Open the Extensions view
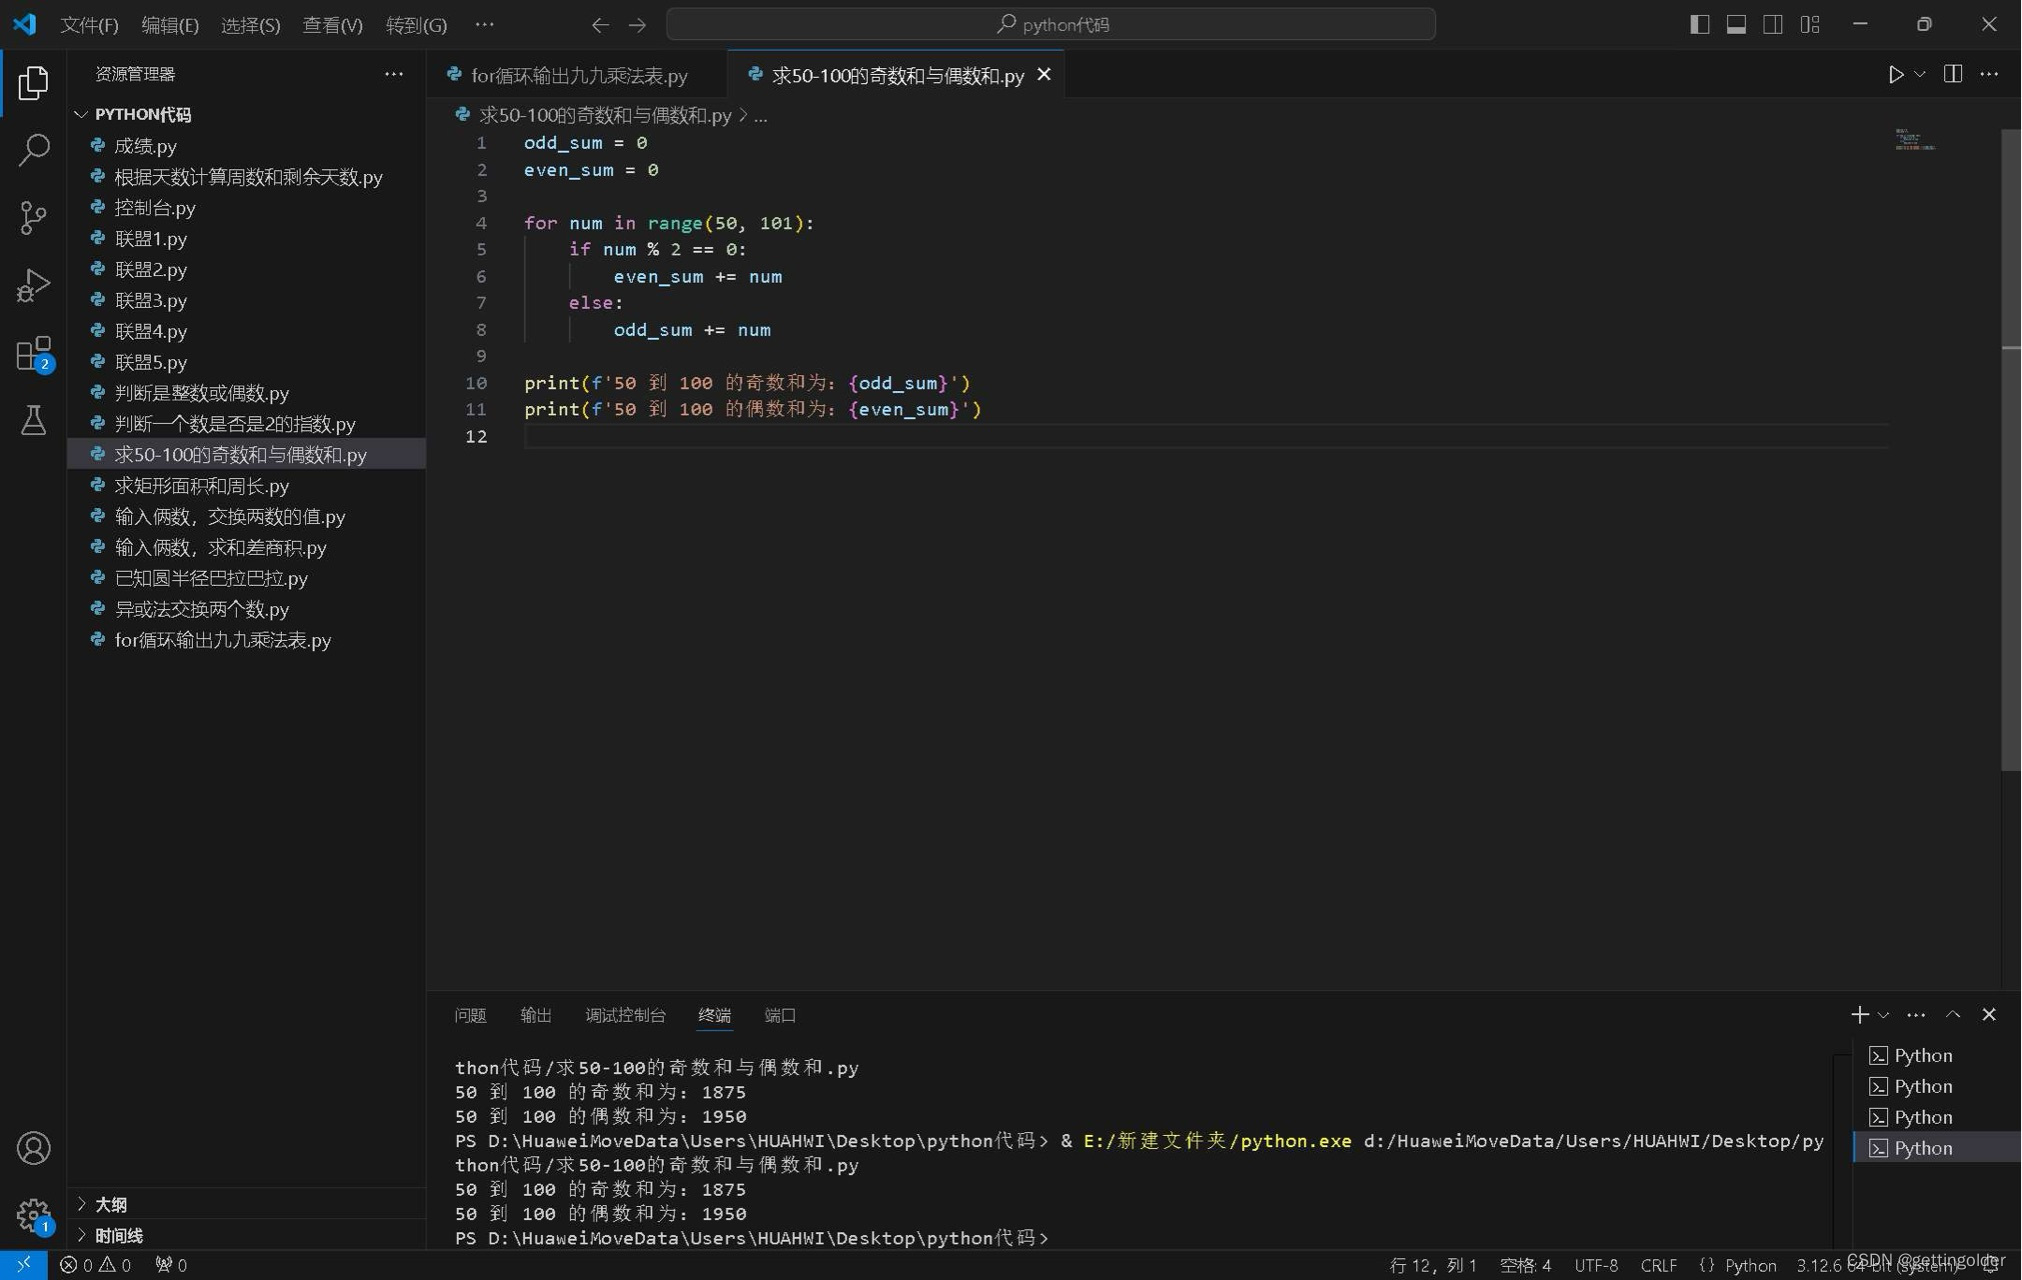 click(33, 353)
